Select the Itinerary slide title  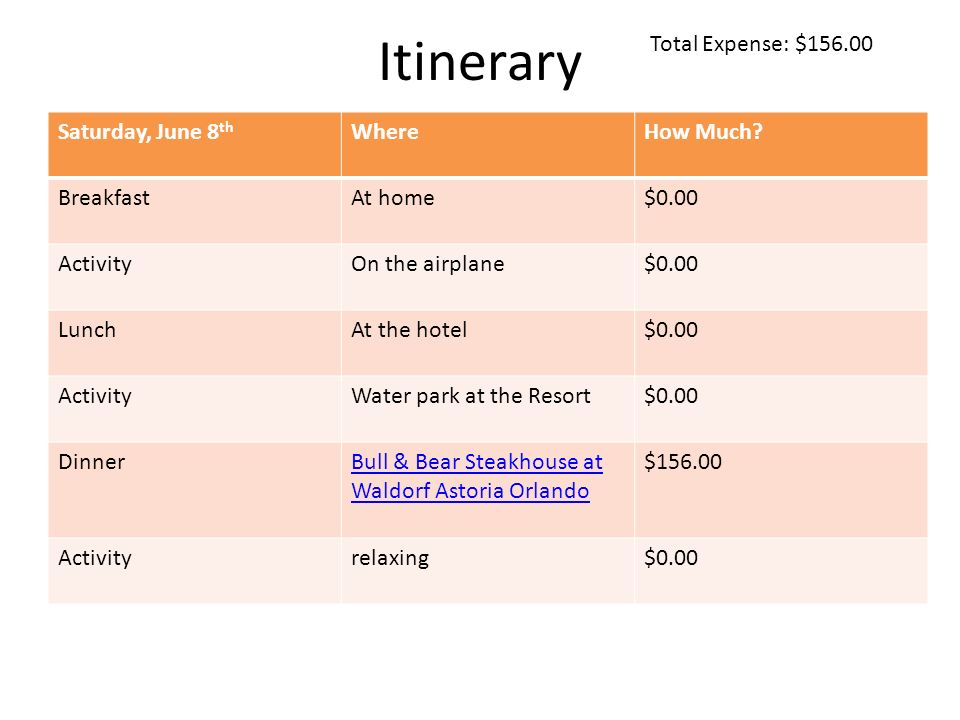click(480, 62)
